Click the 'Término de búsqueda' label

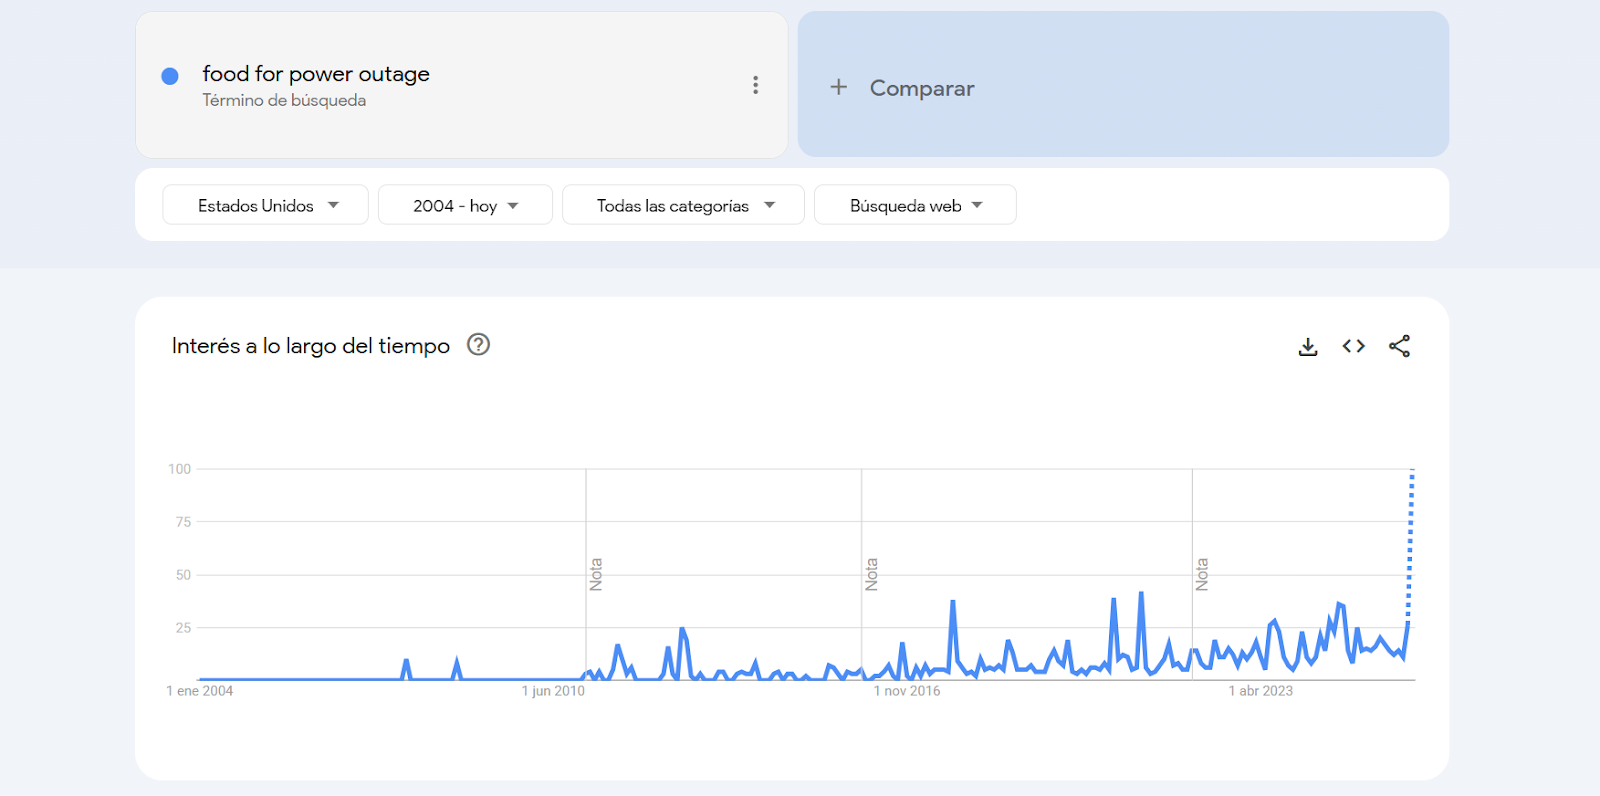284,101
